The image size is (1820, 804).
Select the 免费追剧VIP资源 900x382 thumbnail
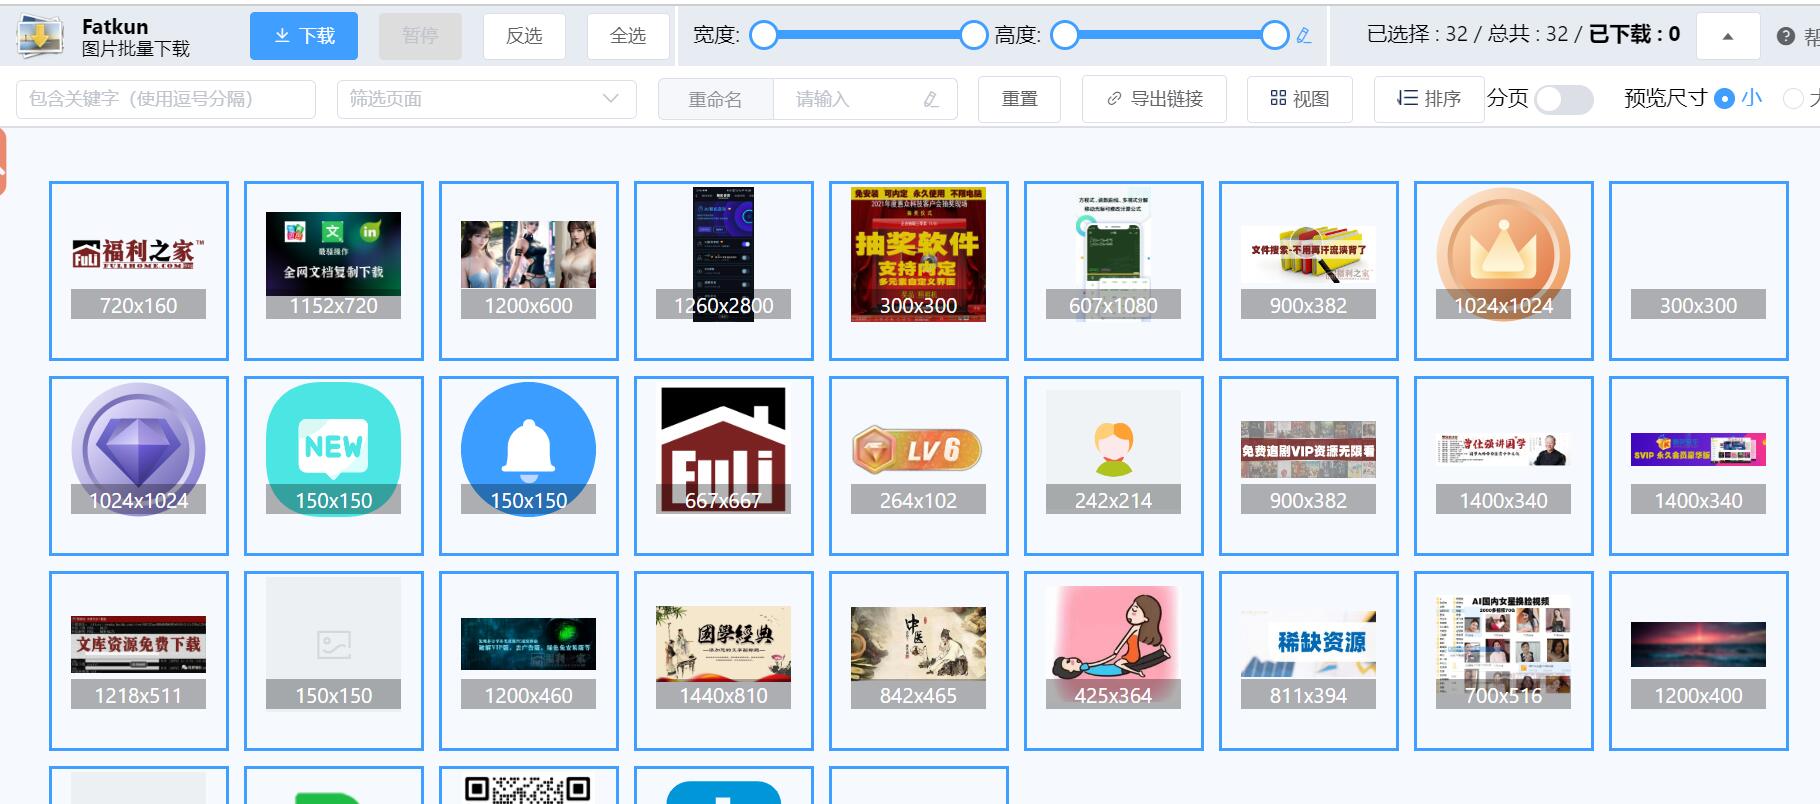click(1309, 466)
